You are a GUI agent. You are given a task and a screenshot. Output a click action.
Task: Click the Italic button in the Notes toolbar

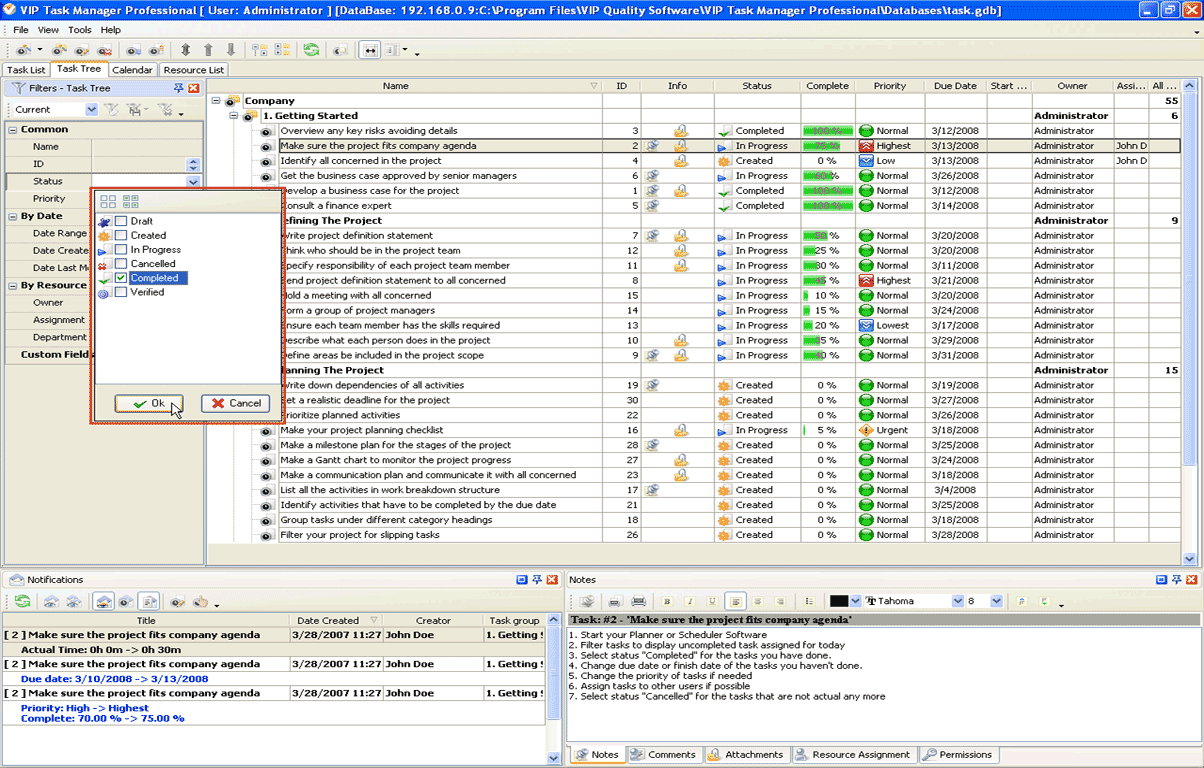point(689,601)
